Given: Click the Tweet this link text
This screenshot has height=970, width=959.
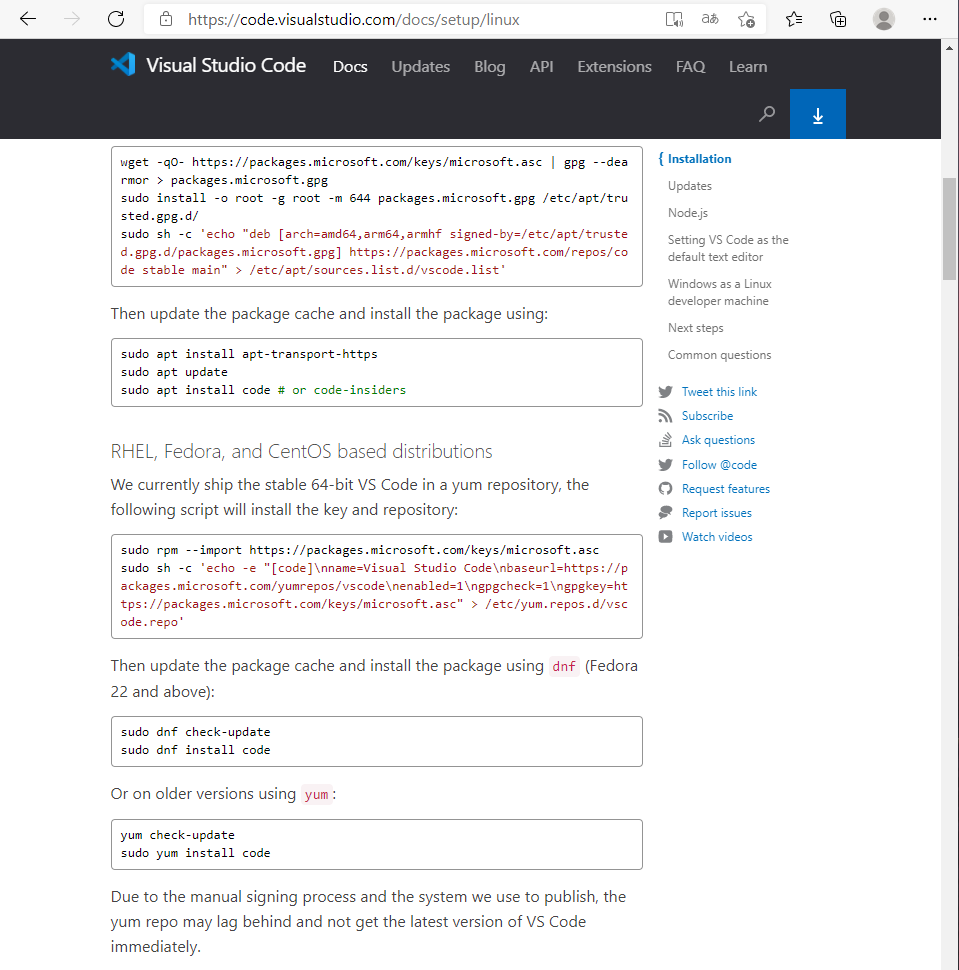Looking at the screenshot, I should pos(719,392).
